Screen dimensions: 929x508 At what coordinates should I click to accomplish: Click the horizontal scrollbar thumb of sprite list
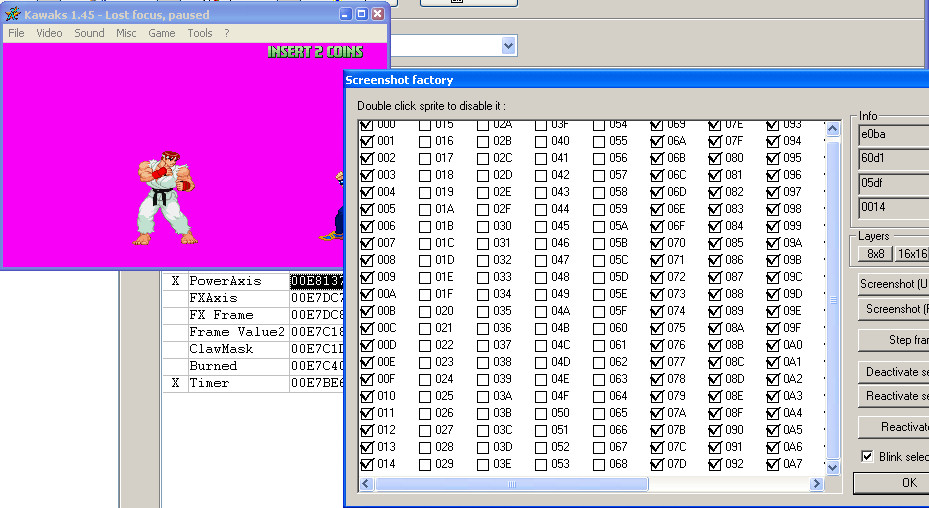pos(511,484)
